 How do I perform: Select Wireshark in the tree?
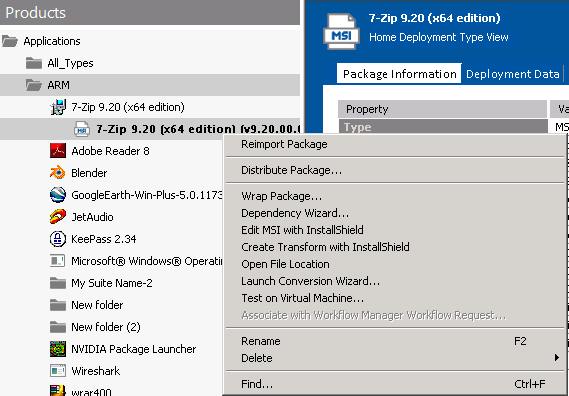click(x=95, y=371)
